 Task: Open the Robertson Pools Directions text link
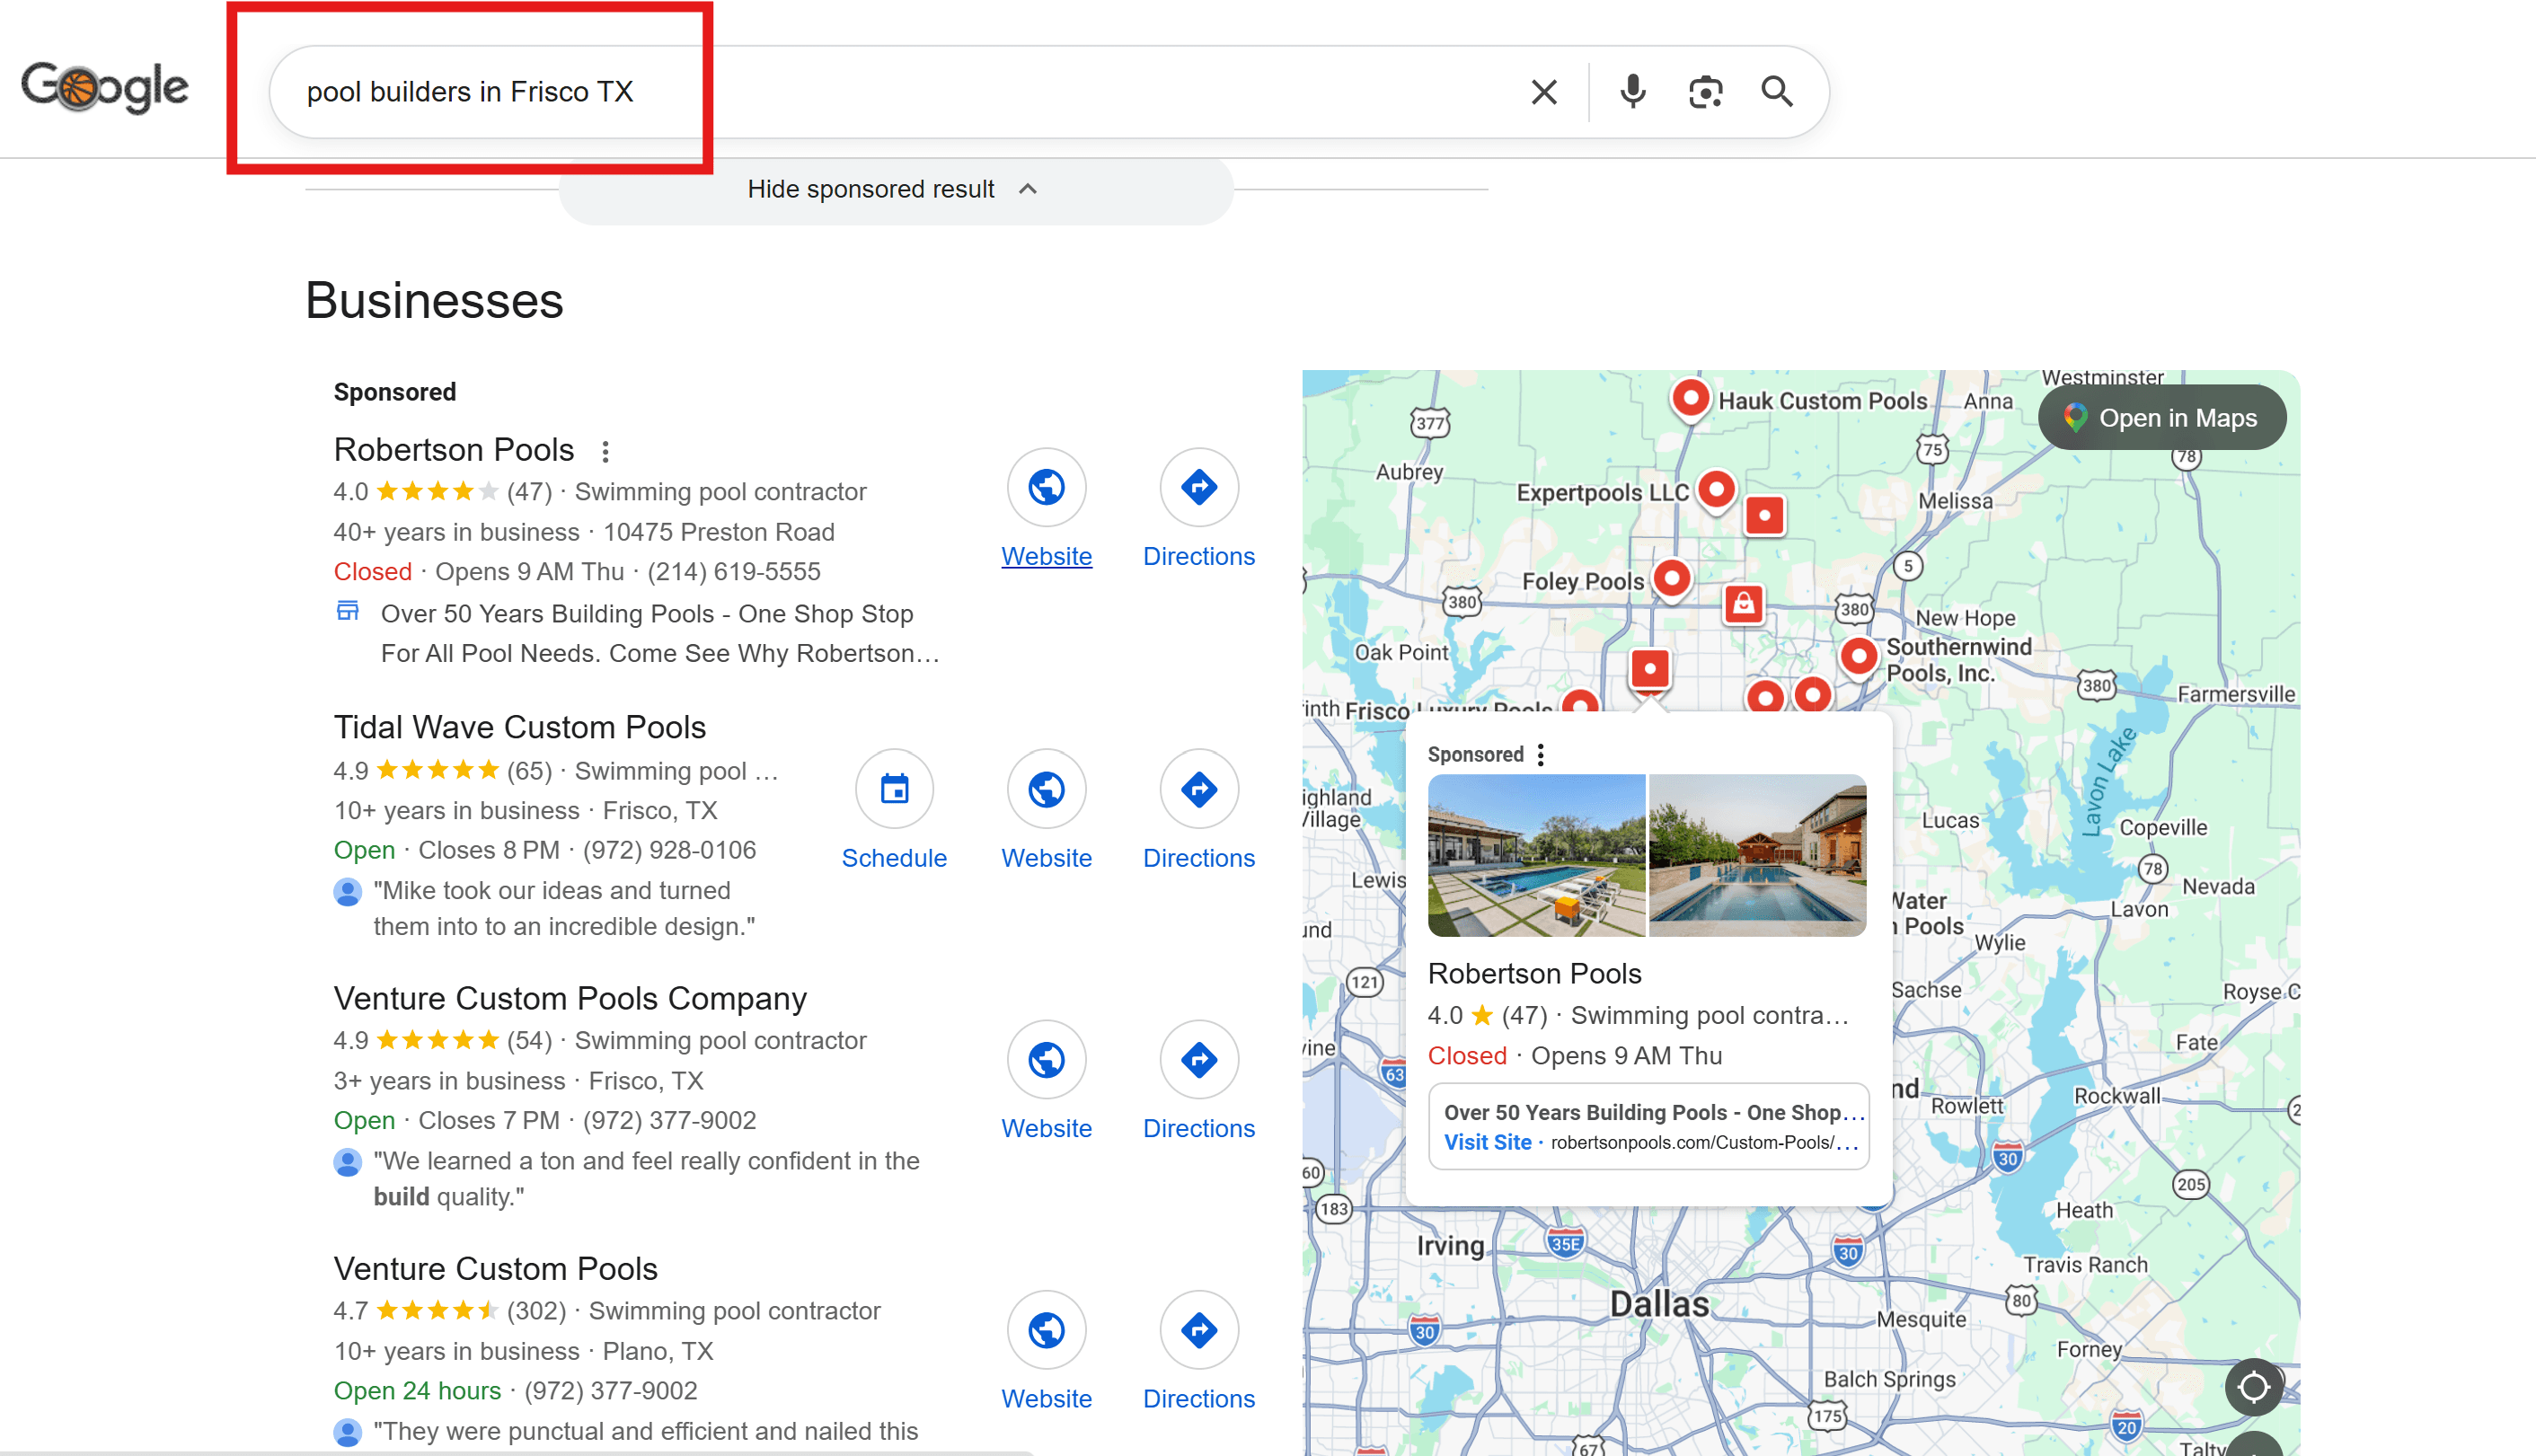point(1198,556)
